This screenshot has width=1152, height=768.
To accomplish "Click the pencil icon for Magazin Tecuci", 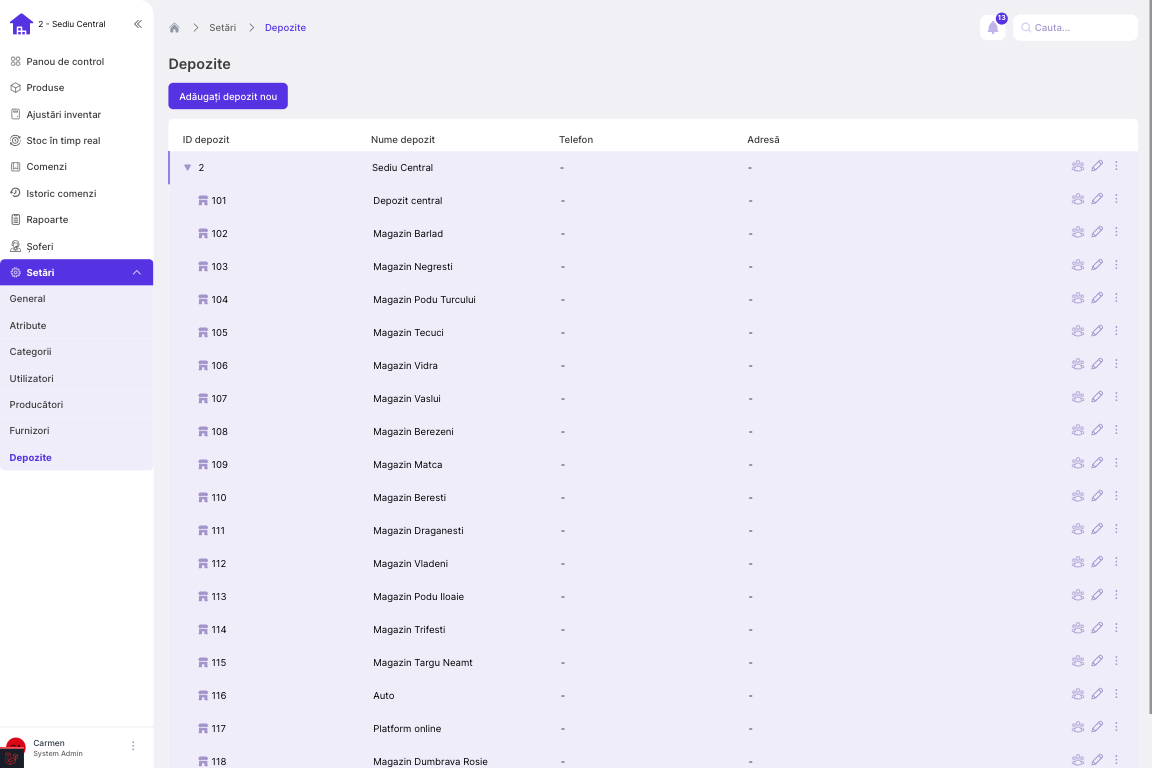I will click(x=1097, y=331).
